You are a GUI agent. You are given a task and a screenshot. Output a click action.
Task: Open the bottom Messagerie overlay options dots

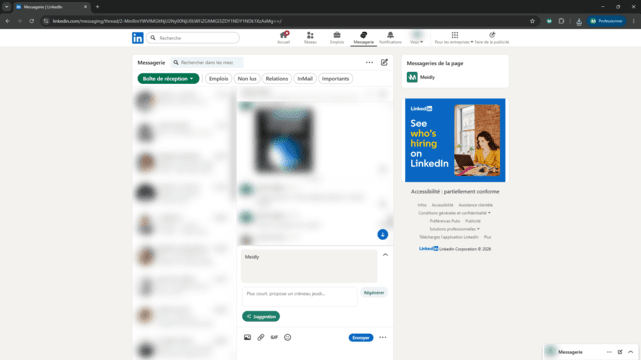(609, 352)
